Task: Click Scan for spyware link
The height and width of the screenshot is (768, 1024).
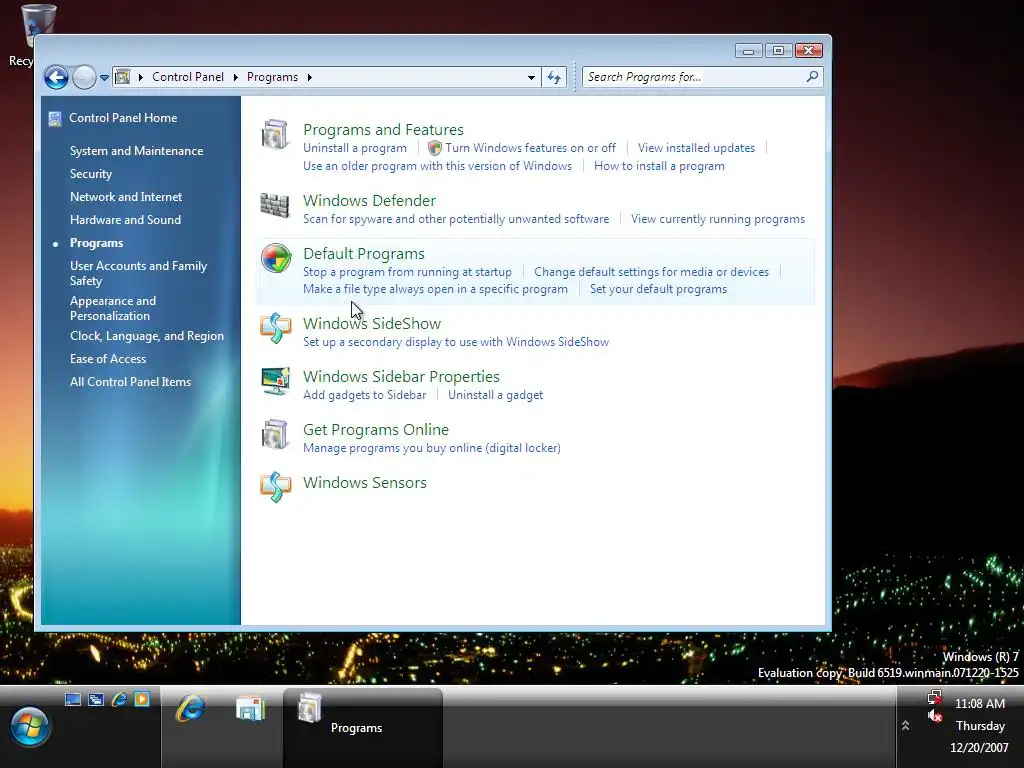Action: pyautogui.click(x=456, y=219)
